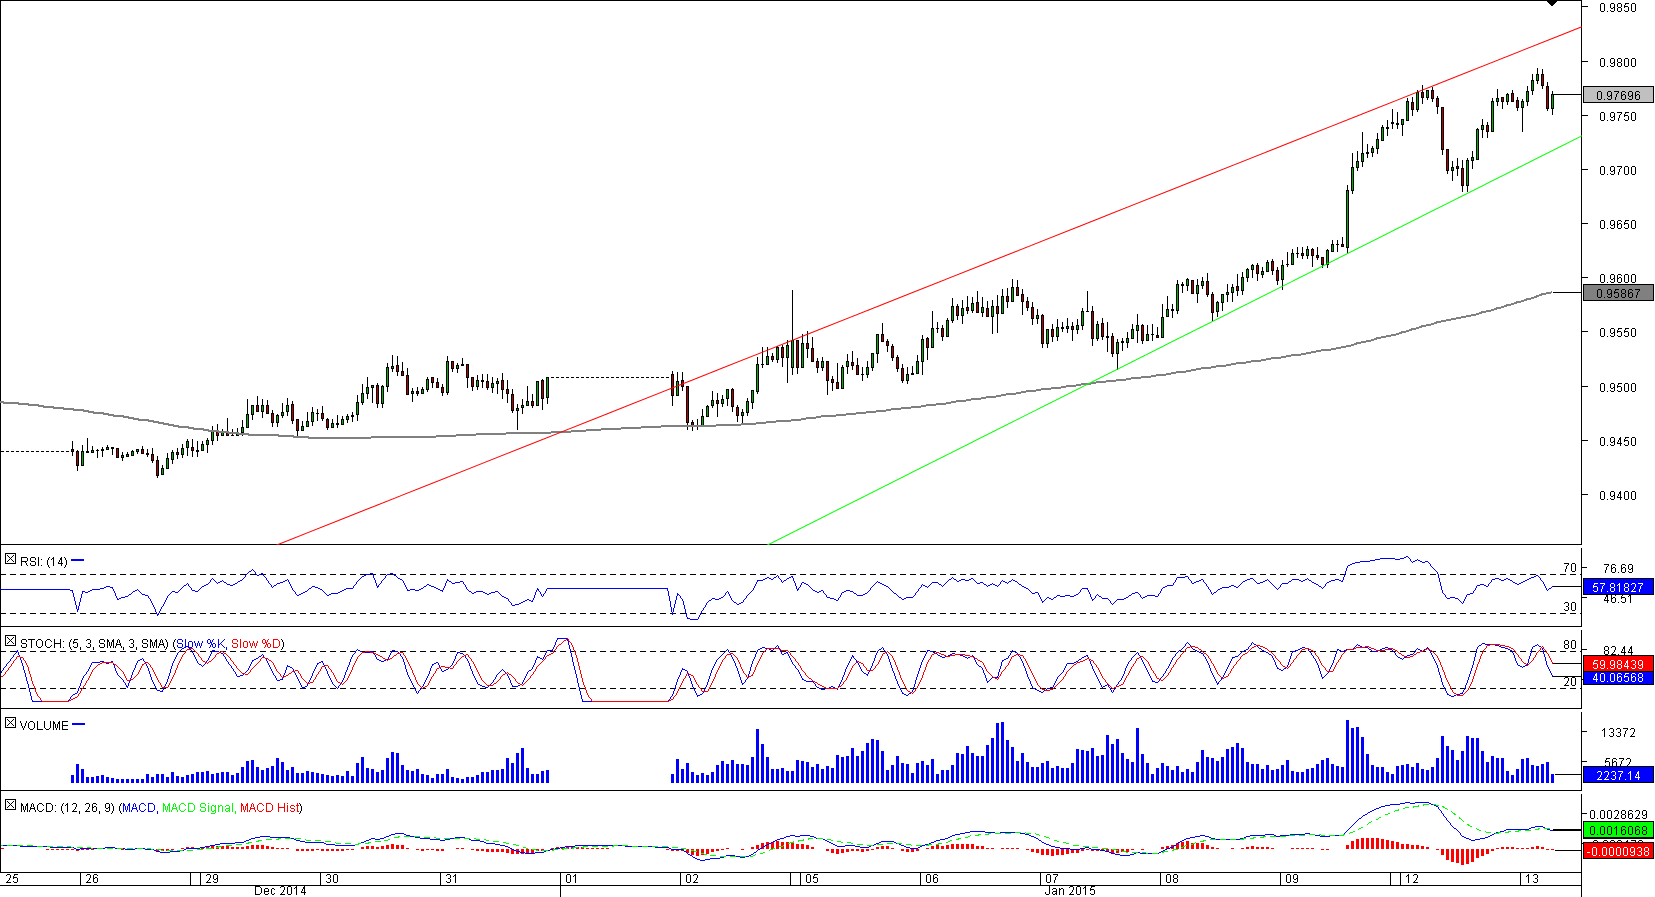Click the RSI value label 57.81827

1618,588
